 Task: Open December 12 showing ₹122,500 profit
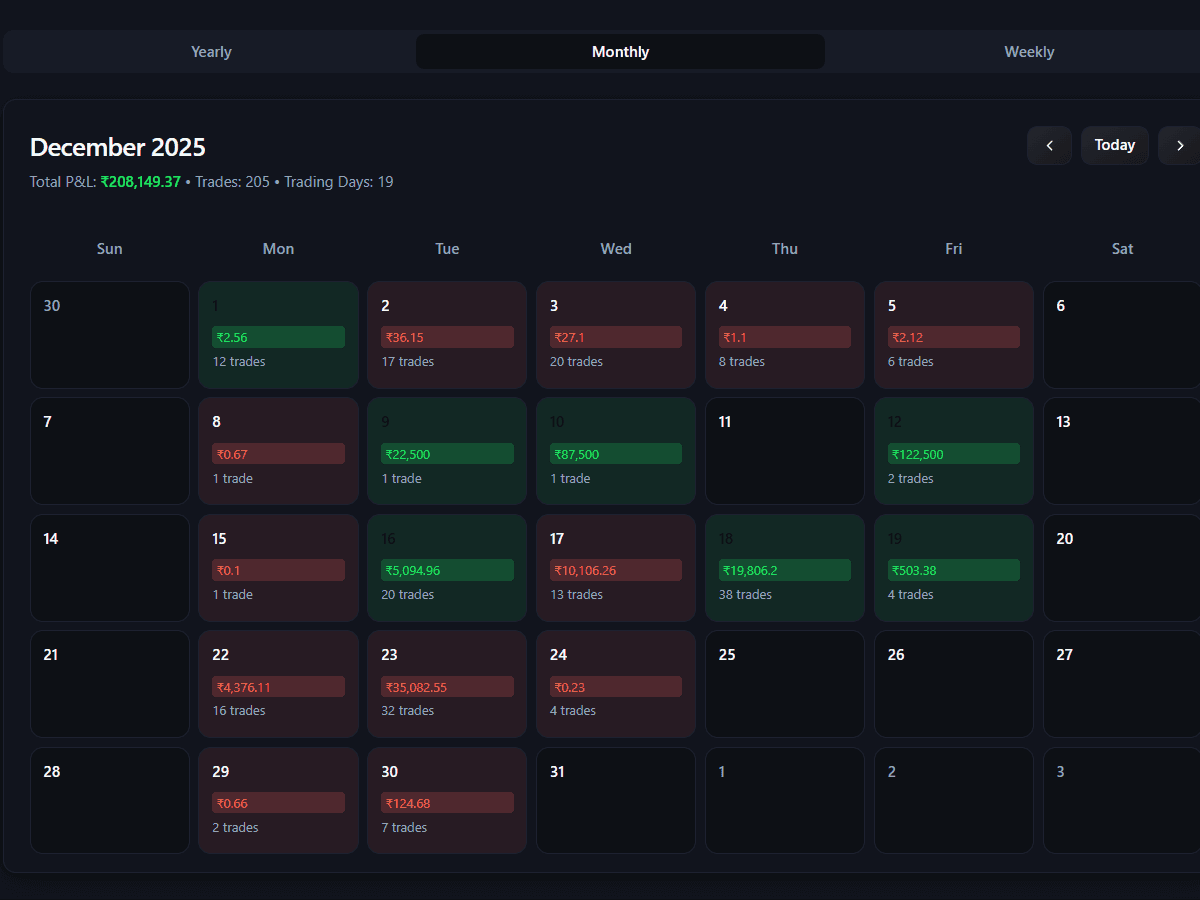pyautogui.click(x=953, y=451)
